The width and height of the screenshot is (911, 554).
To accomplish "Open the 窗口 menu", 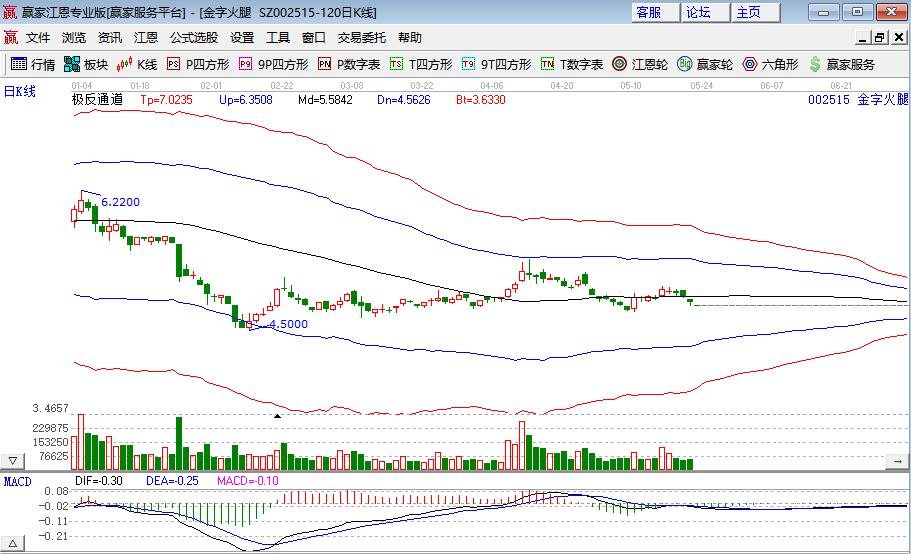I will (314, 38).
